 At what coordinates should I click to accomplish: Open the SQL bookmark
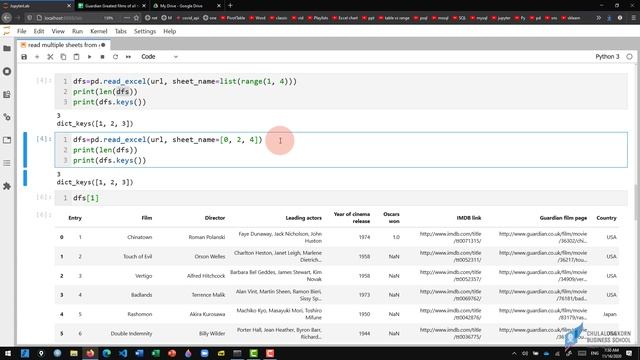pos(459,18)
